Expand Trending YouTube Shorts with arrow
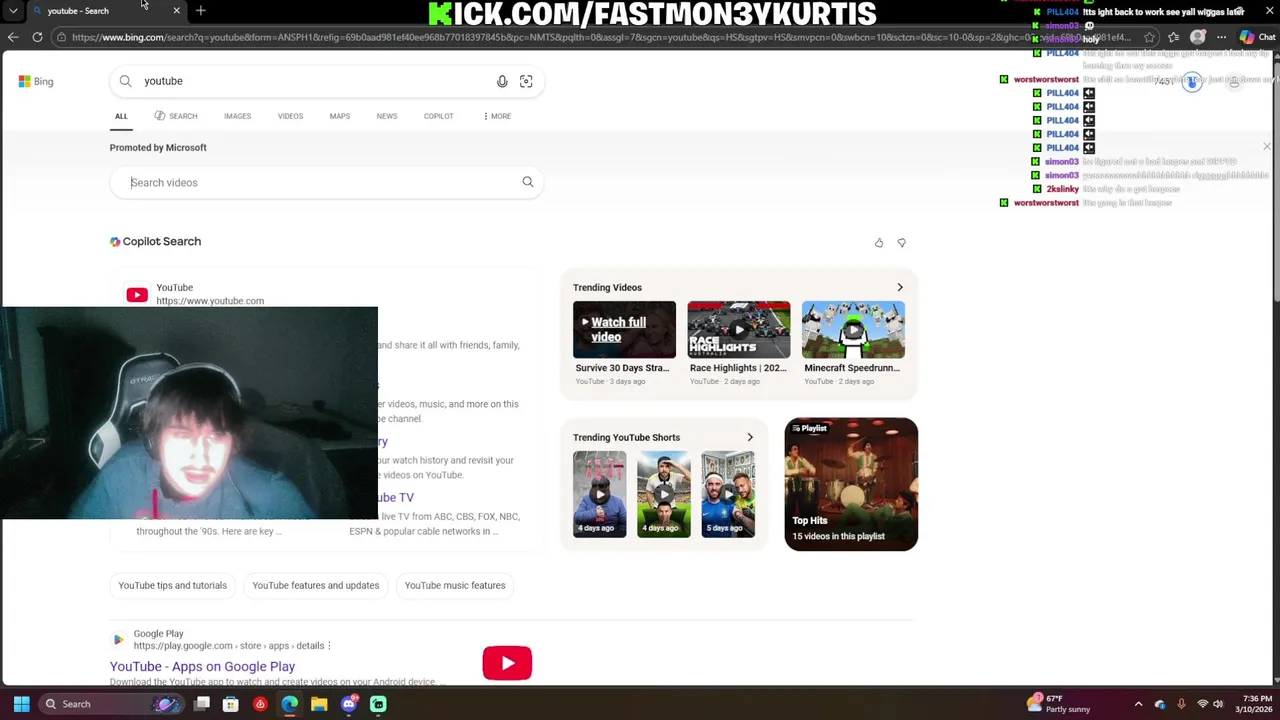 (x=750, y=437)
